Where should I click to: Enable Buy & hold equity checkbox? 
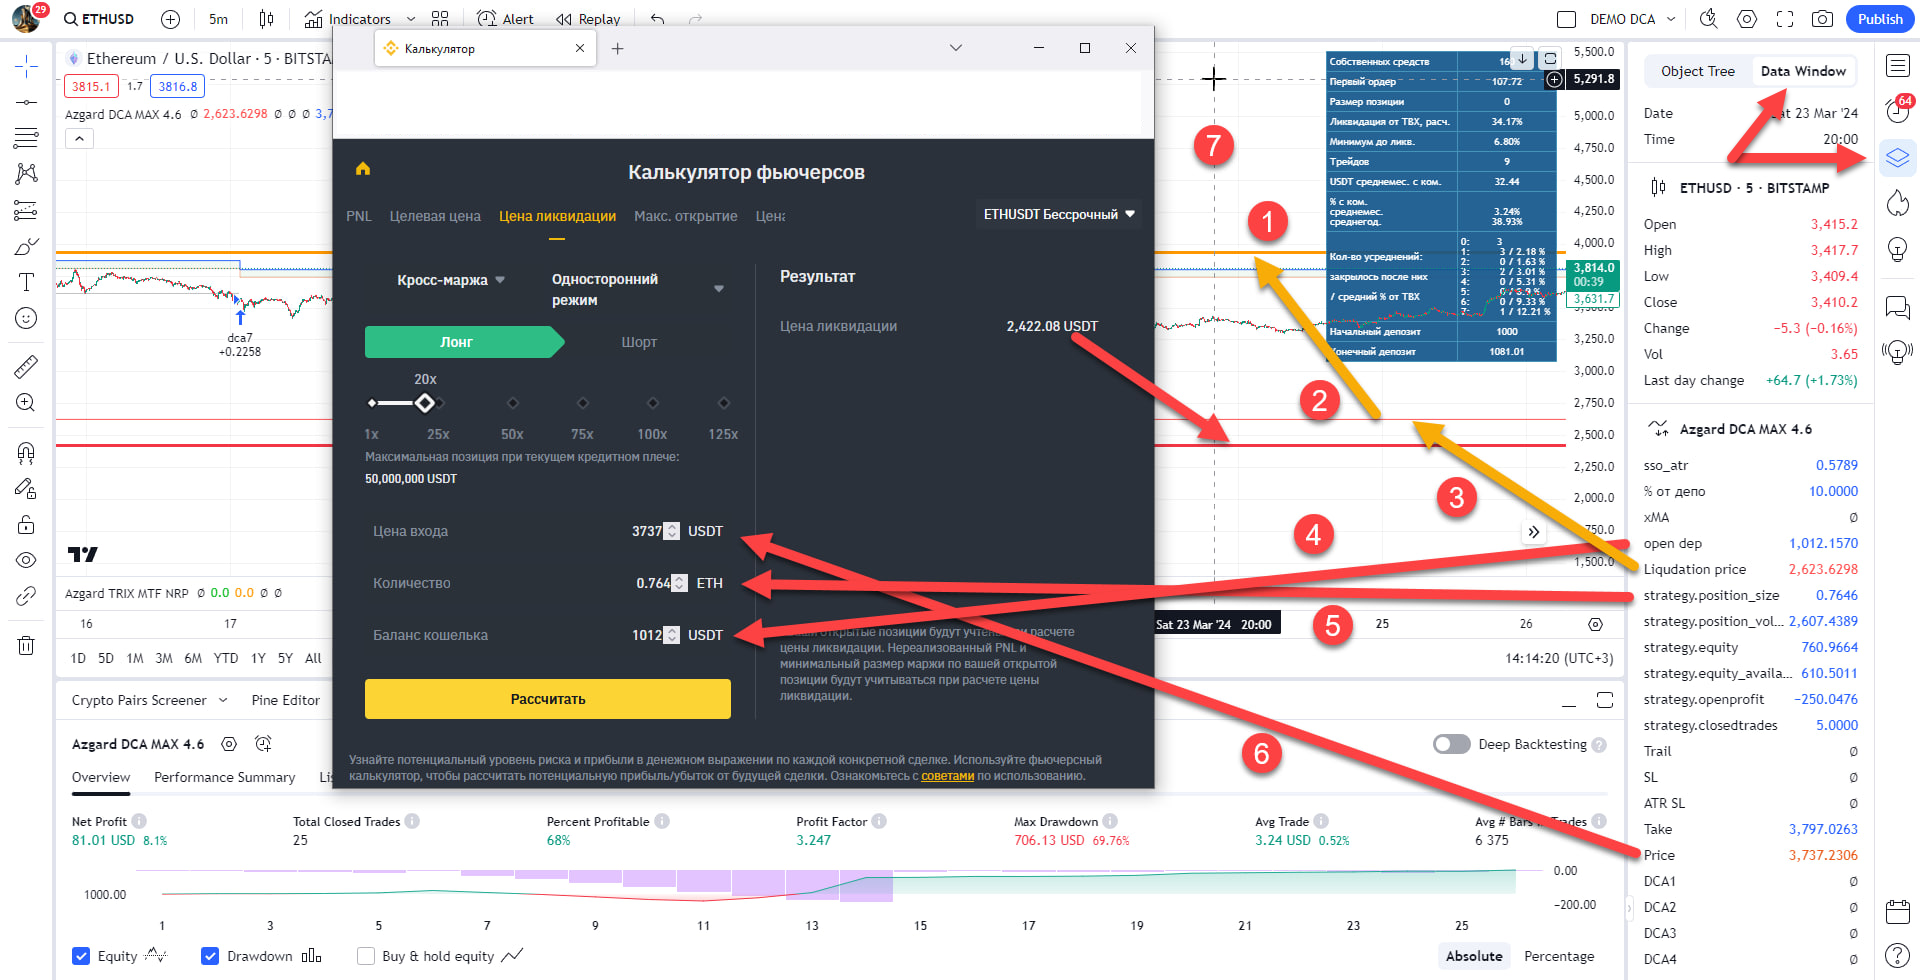[366, 956]
